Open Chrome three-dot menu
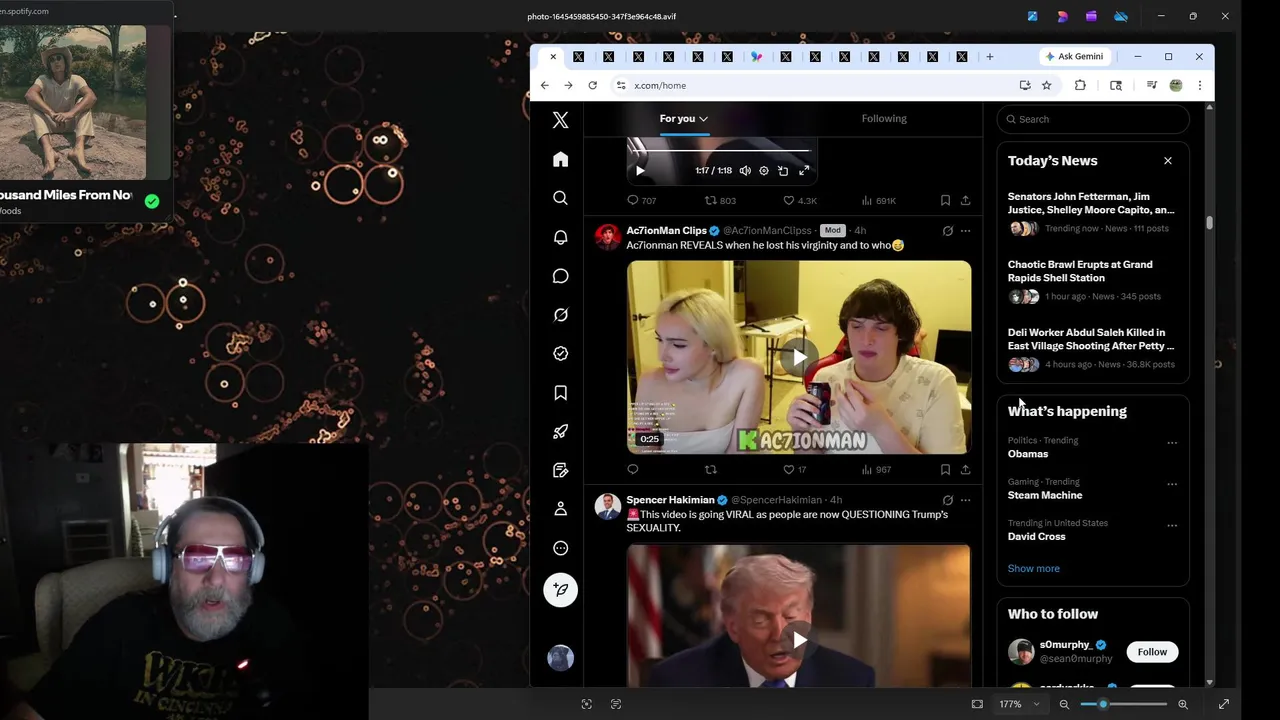This screenshot has width=1280, height=720. [x=1199, y=85]
